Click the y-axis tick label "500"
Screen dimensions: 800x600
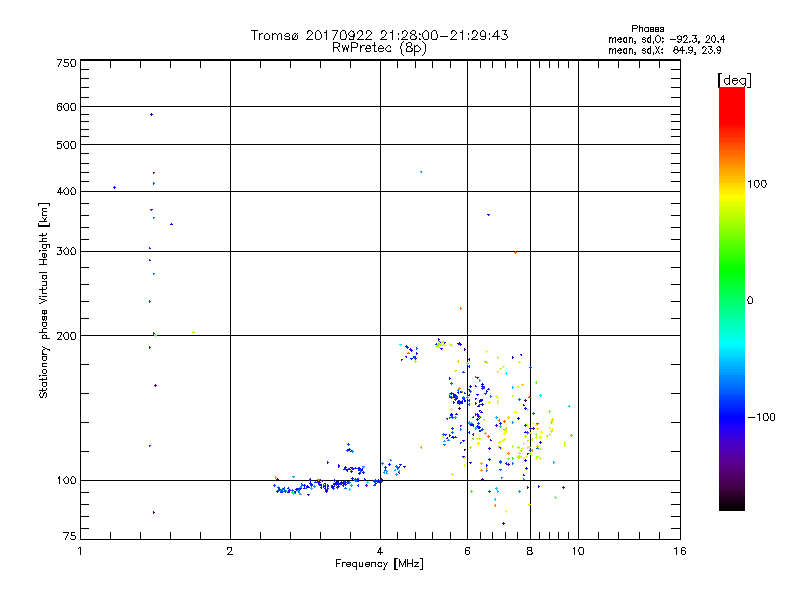[x=66, y=145]
